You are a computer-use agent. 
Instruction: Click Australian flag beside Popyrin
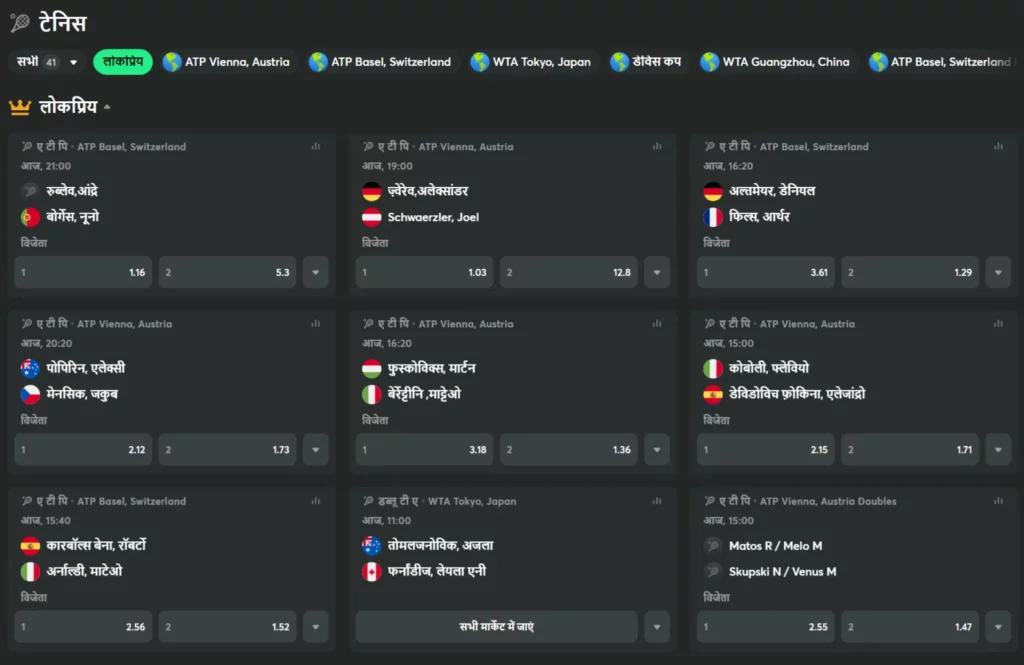tap(30, 368)
